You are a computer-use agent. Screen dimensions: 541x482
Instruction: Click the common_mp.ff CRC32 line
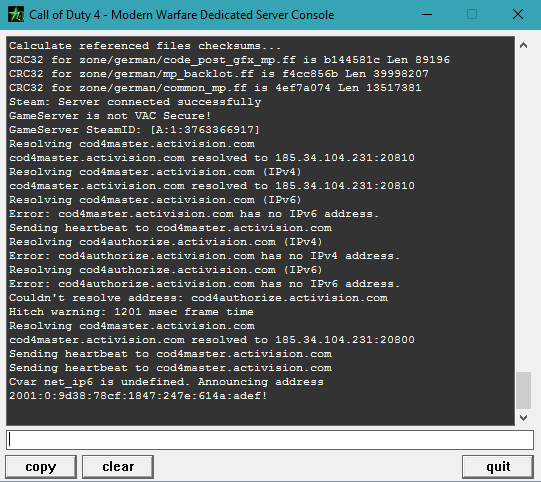[215, 88]
